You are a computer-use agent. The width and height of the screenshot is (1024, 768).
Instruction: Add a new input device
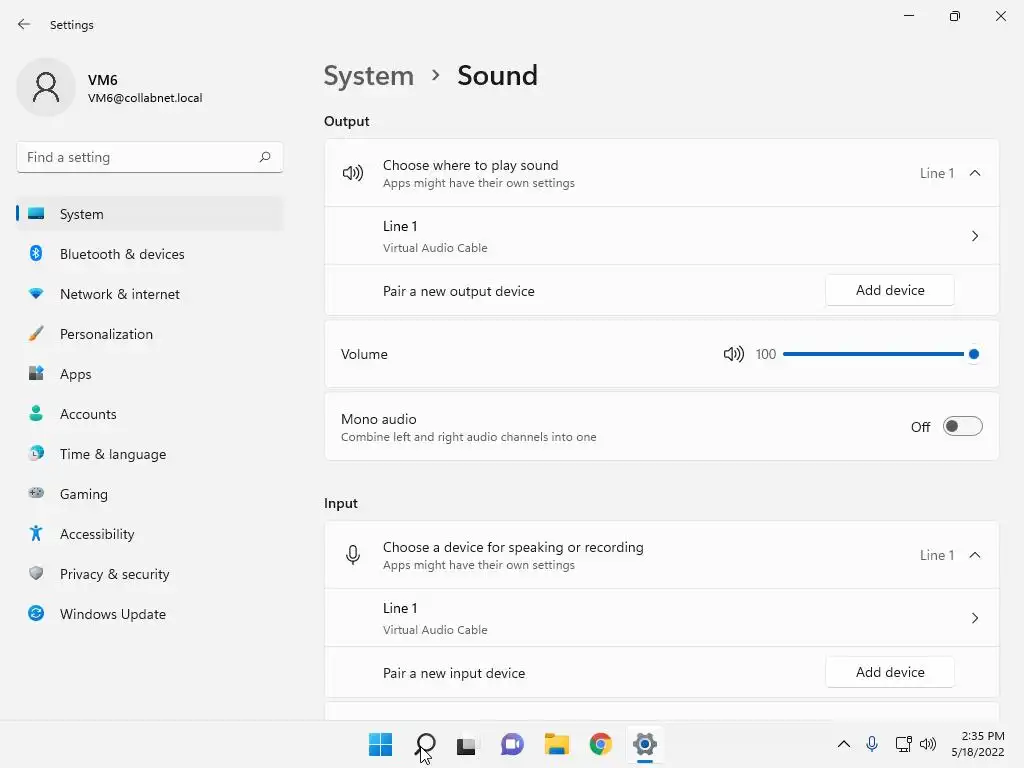point(890,672)
